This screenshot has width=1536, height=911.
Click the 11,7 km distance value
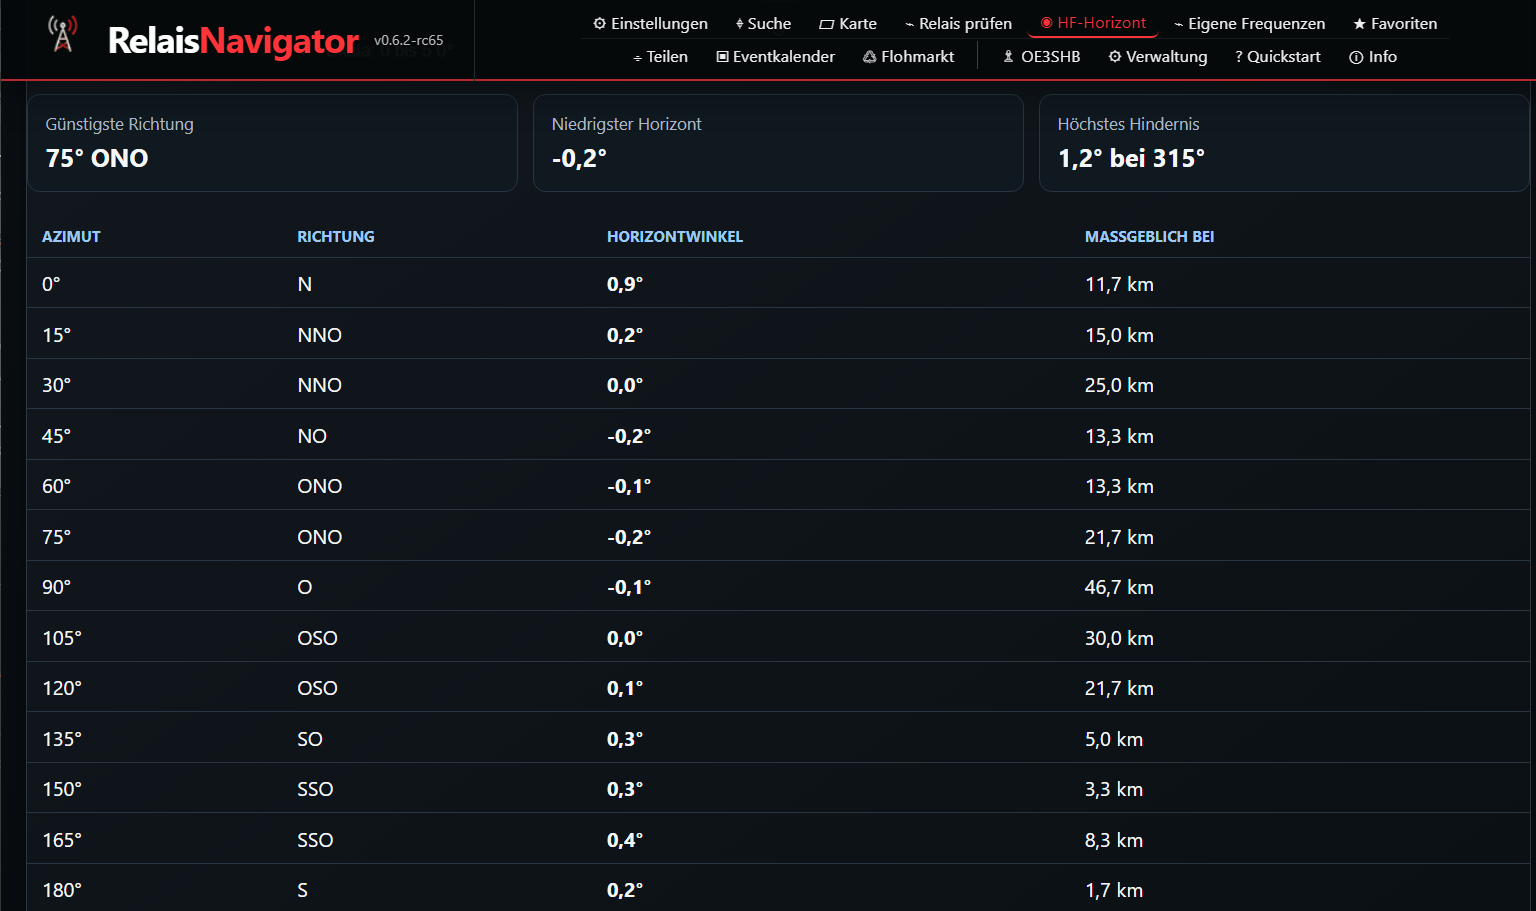click(x=1119, y=284)
